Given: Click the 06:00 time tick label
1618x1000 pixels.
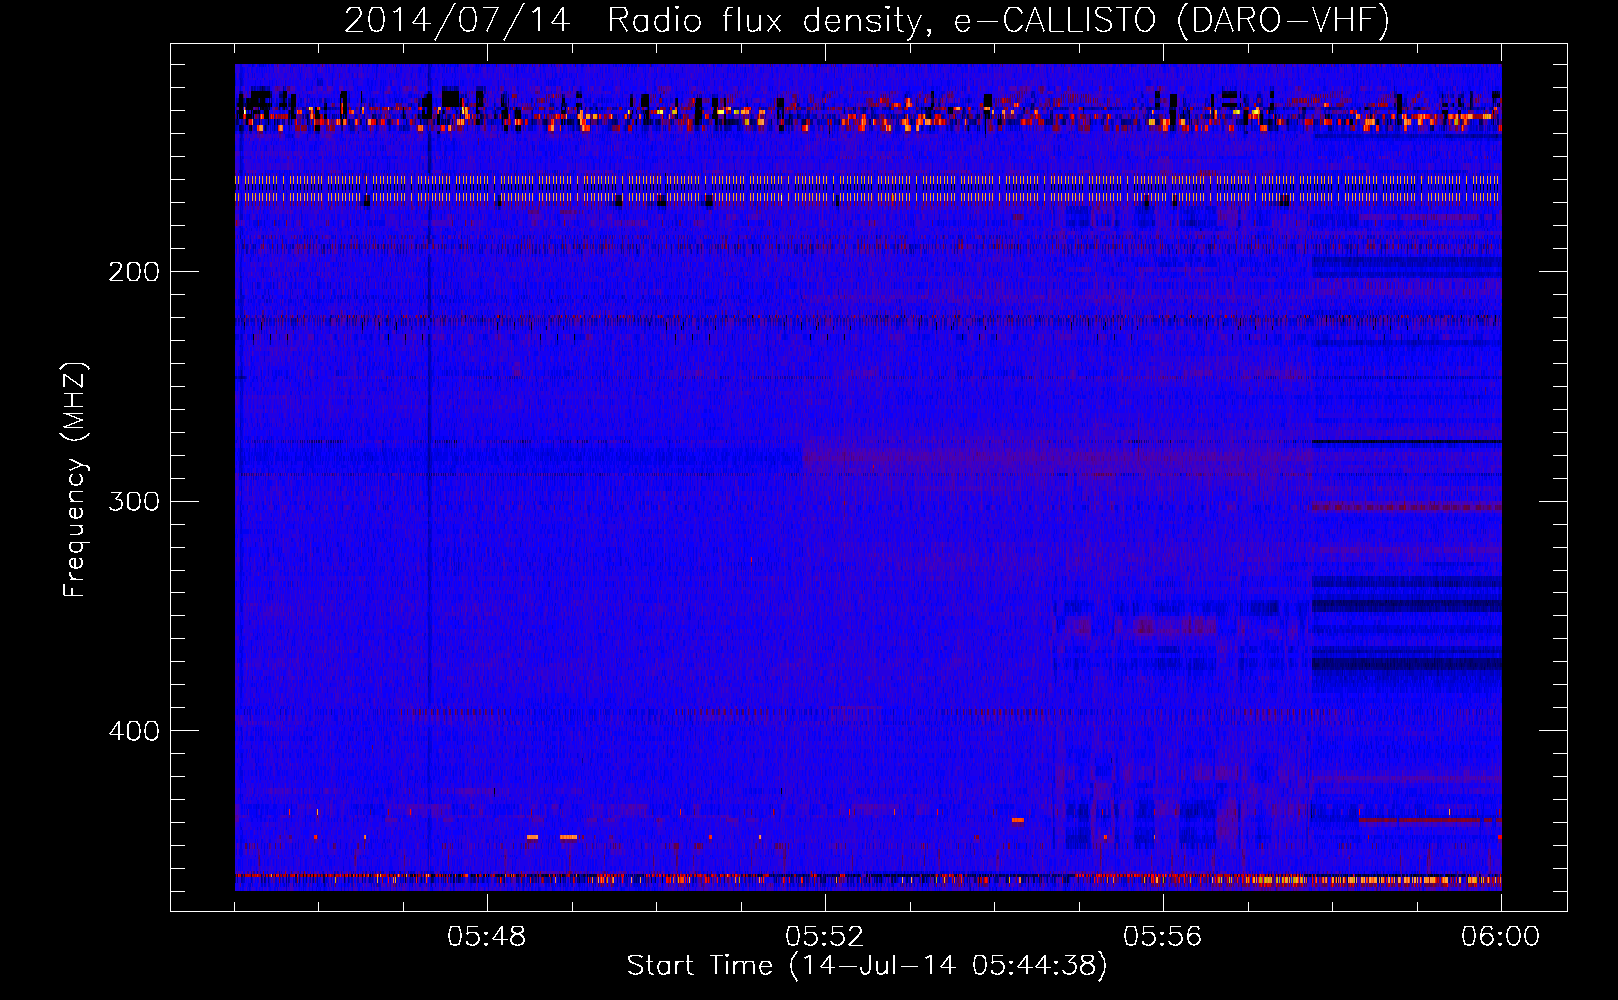Looking at the screenshot, I should [1501, 937].
